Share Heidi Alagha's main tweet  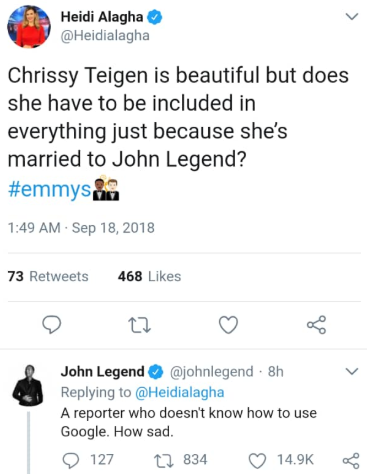tap(316, 325)
